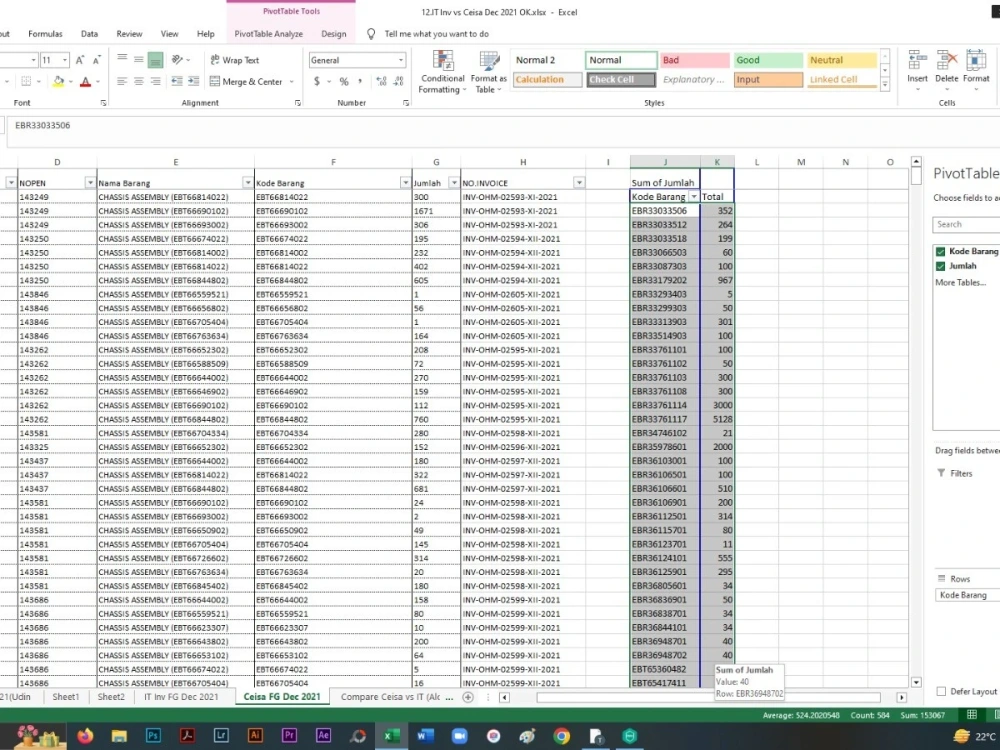Switch to the Design ribbon tab
The image size is (1000, 750).
[x=335, y=33]
